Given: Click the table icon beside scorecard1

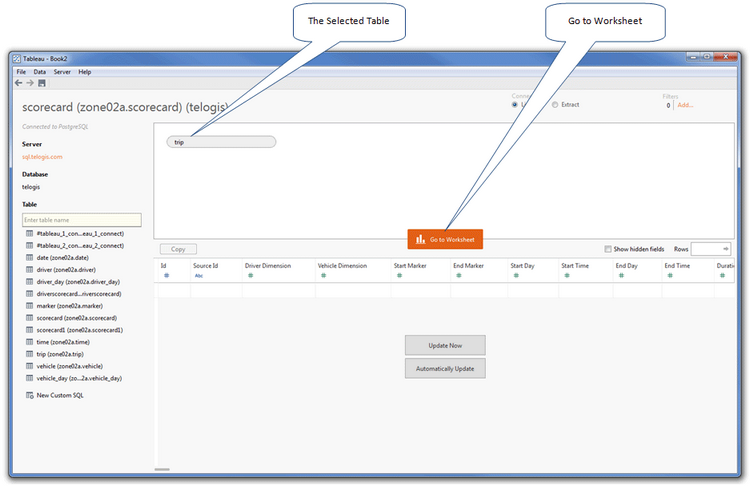Looking at the screenshot, I should tap(29, 330).
